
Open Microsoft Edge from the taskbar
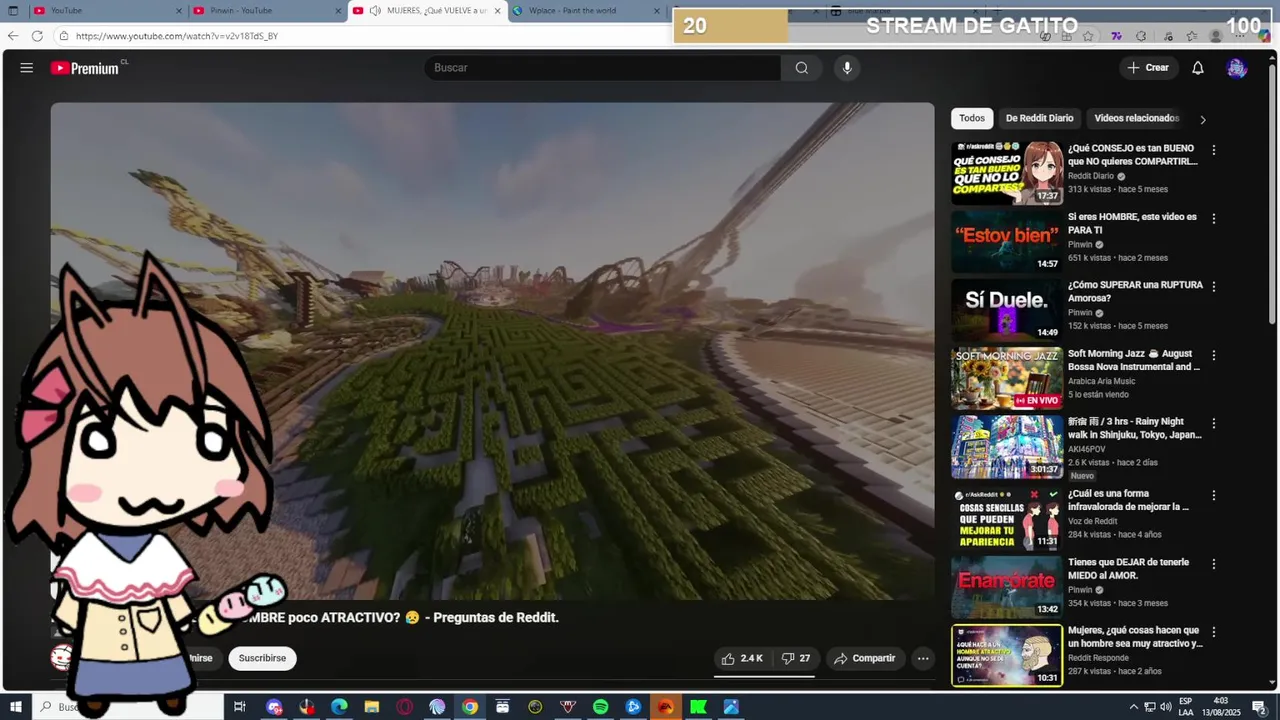[339, 707]
